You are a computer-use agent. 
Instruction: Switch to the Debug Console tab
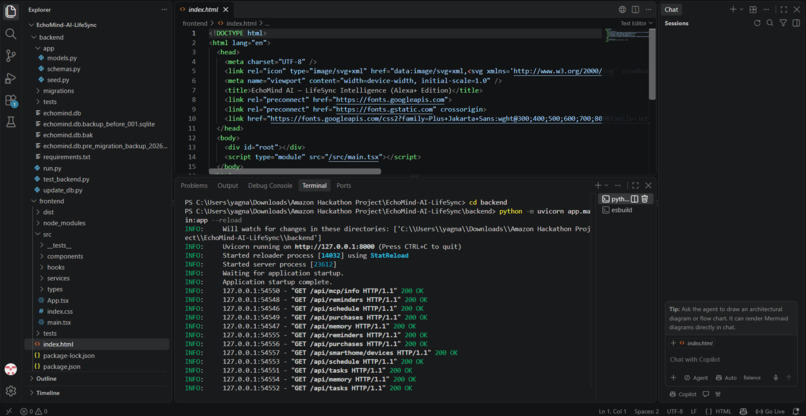(270, 186)
